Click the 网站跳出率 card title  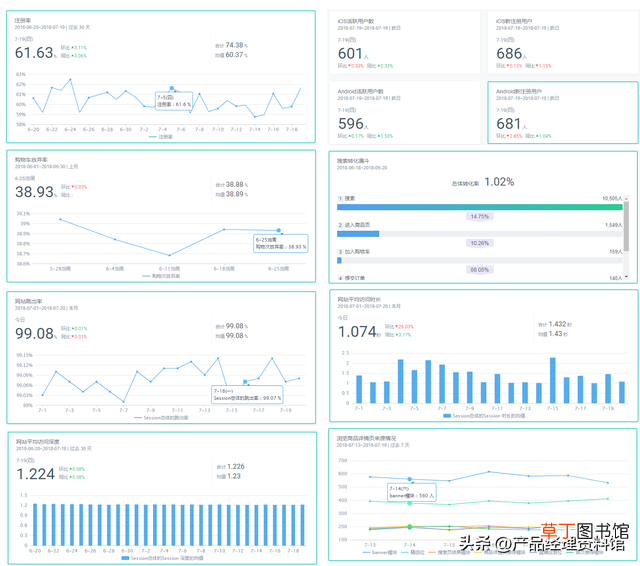coord(29,301)
